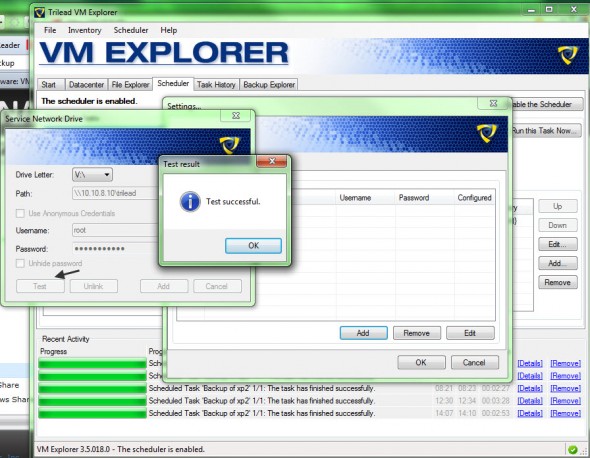590x458 pixels.
Task: Click the Configured column header
Action: point(474,198)
